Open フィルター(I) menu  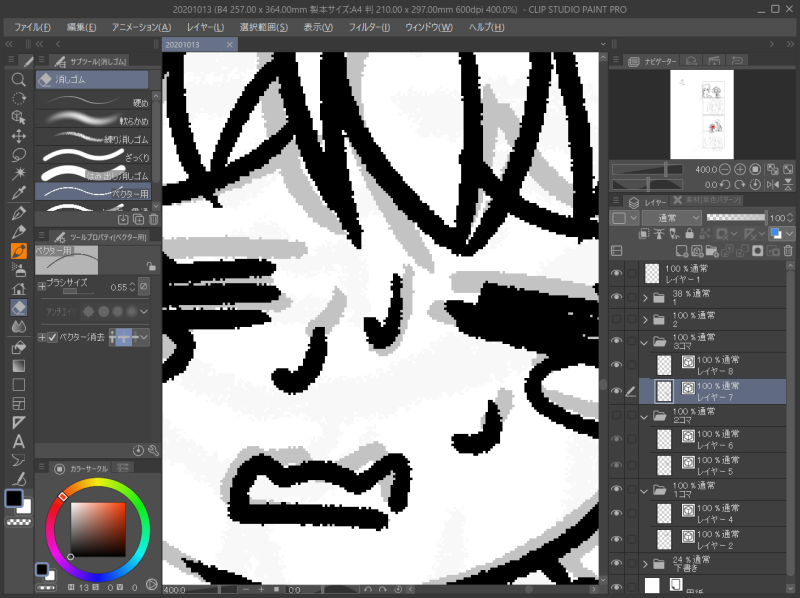point(369,27)
